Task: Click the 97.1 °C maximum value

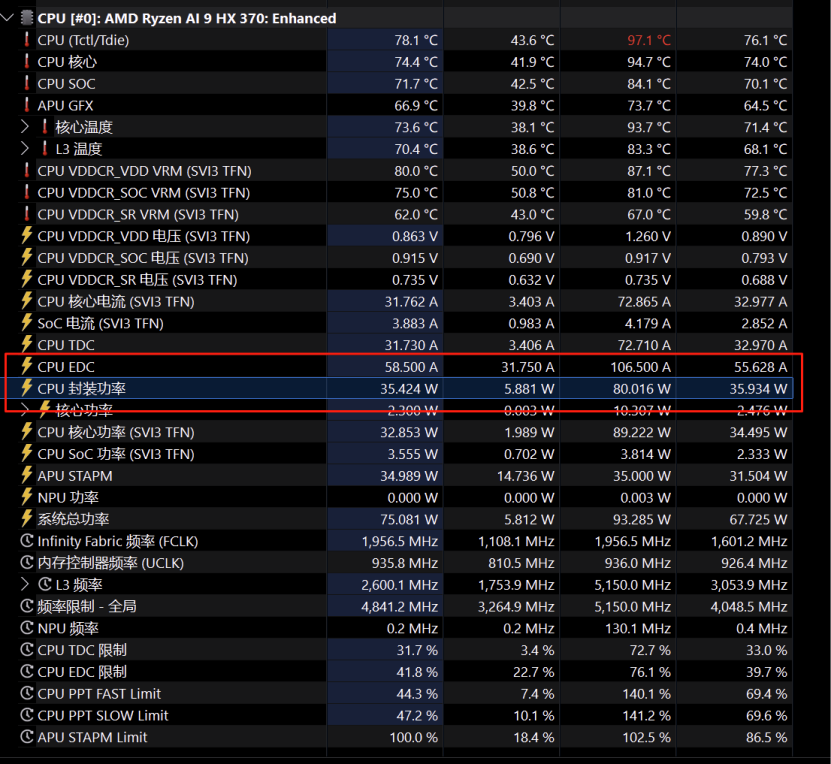Action: (x=649, y=40)
